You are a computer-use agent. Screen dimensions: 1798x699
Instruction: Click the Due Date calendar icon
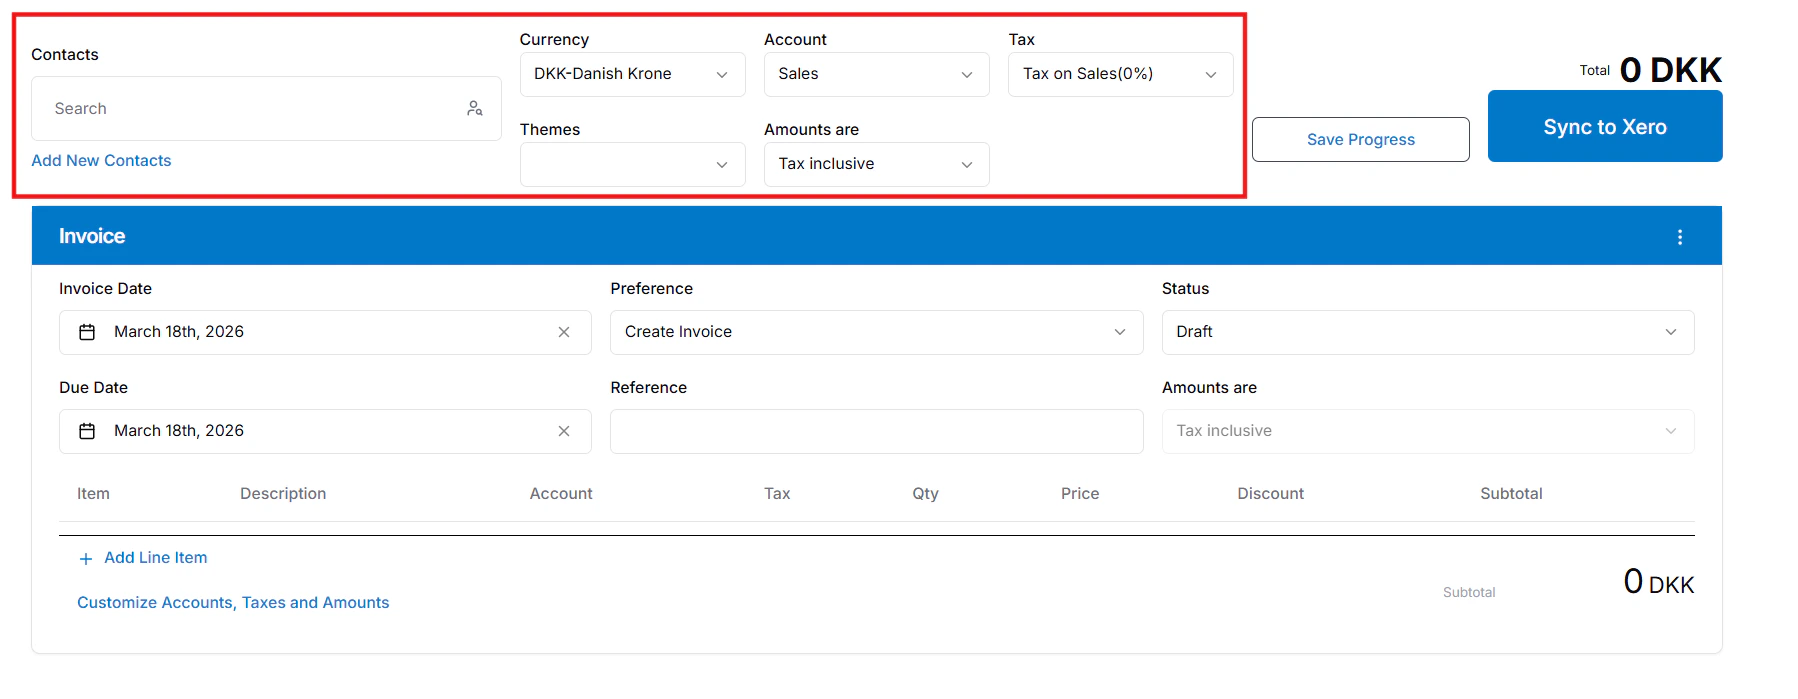(x=87, y=431)
